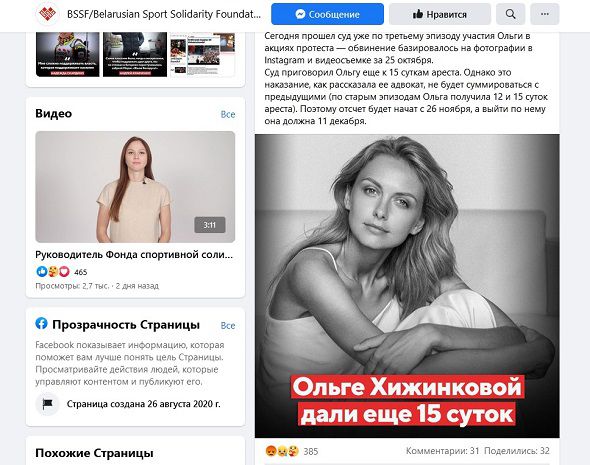This screenshot has width=590, height=465.
Task: Like the page with Нравится button
Action: click(440, 14)
